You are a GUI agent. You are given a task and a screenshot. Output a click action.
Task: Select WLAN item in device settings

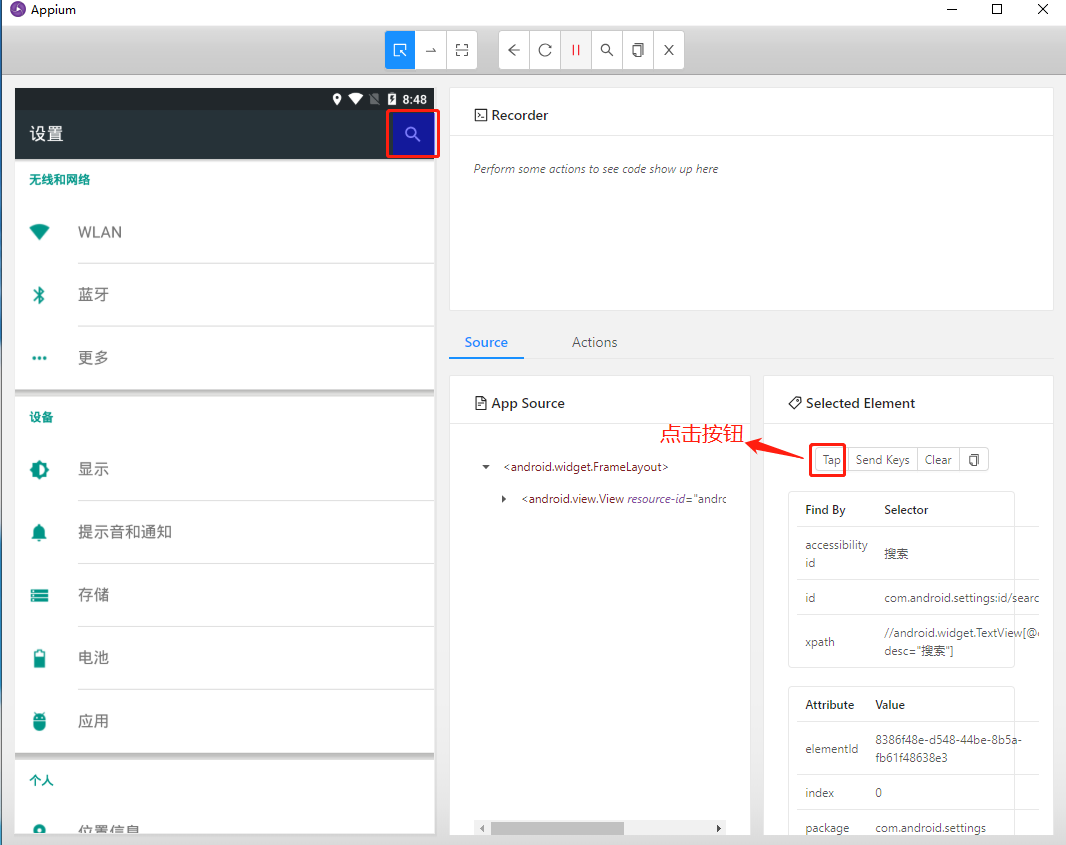224,232
